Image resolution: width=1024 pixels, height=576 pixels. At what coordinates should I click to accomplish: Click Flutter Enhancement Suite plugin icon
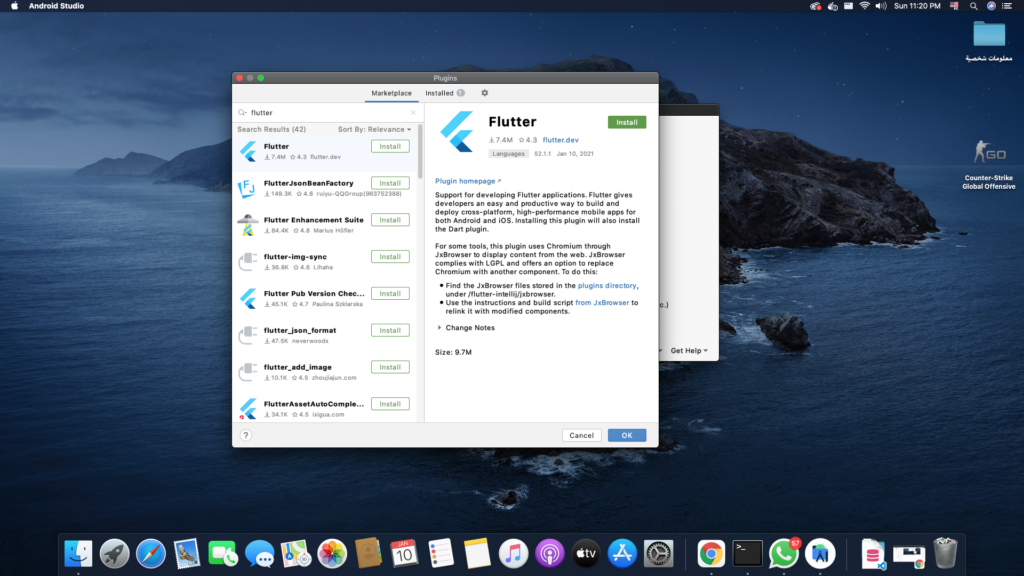click(x=247, y=225)
